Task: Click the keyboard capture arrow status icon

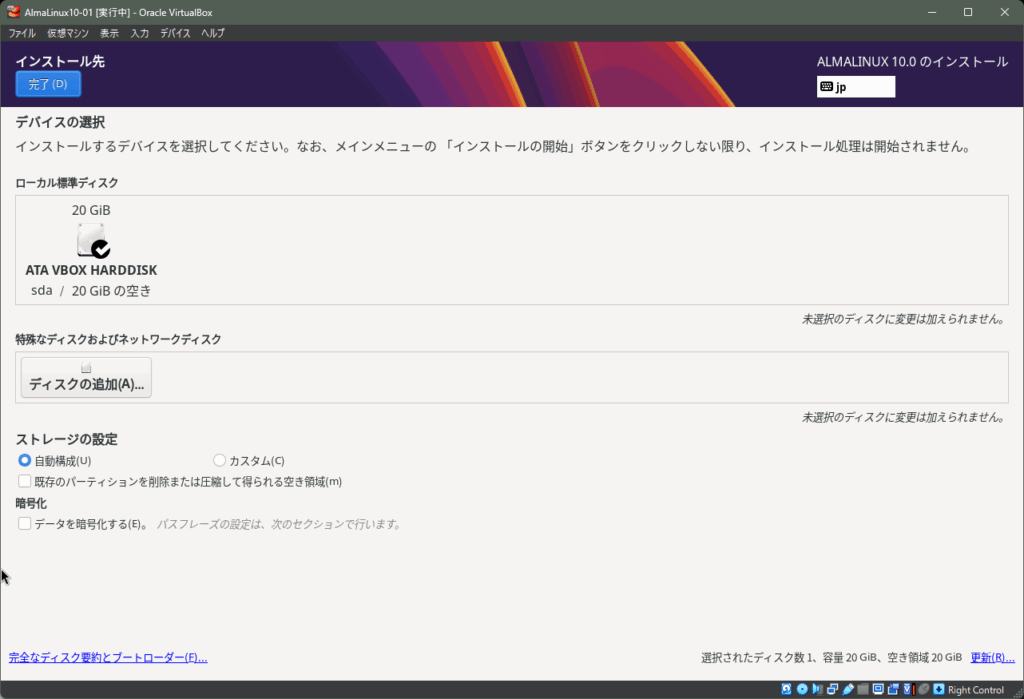Action: pos(938,689)
